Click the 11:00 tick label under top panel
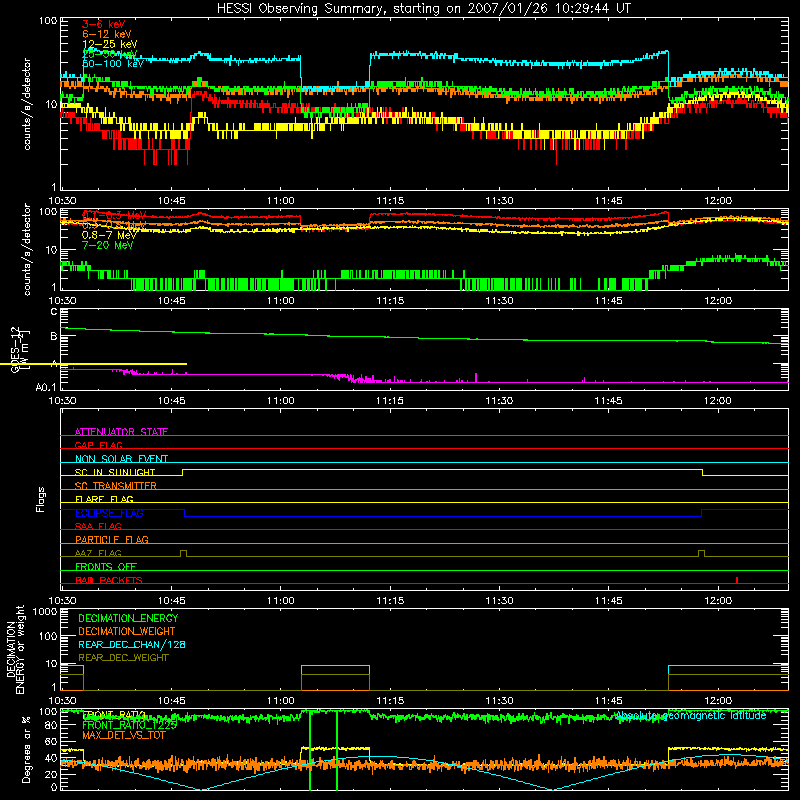 click(x=281, y=201)
